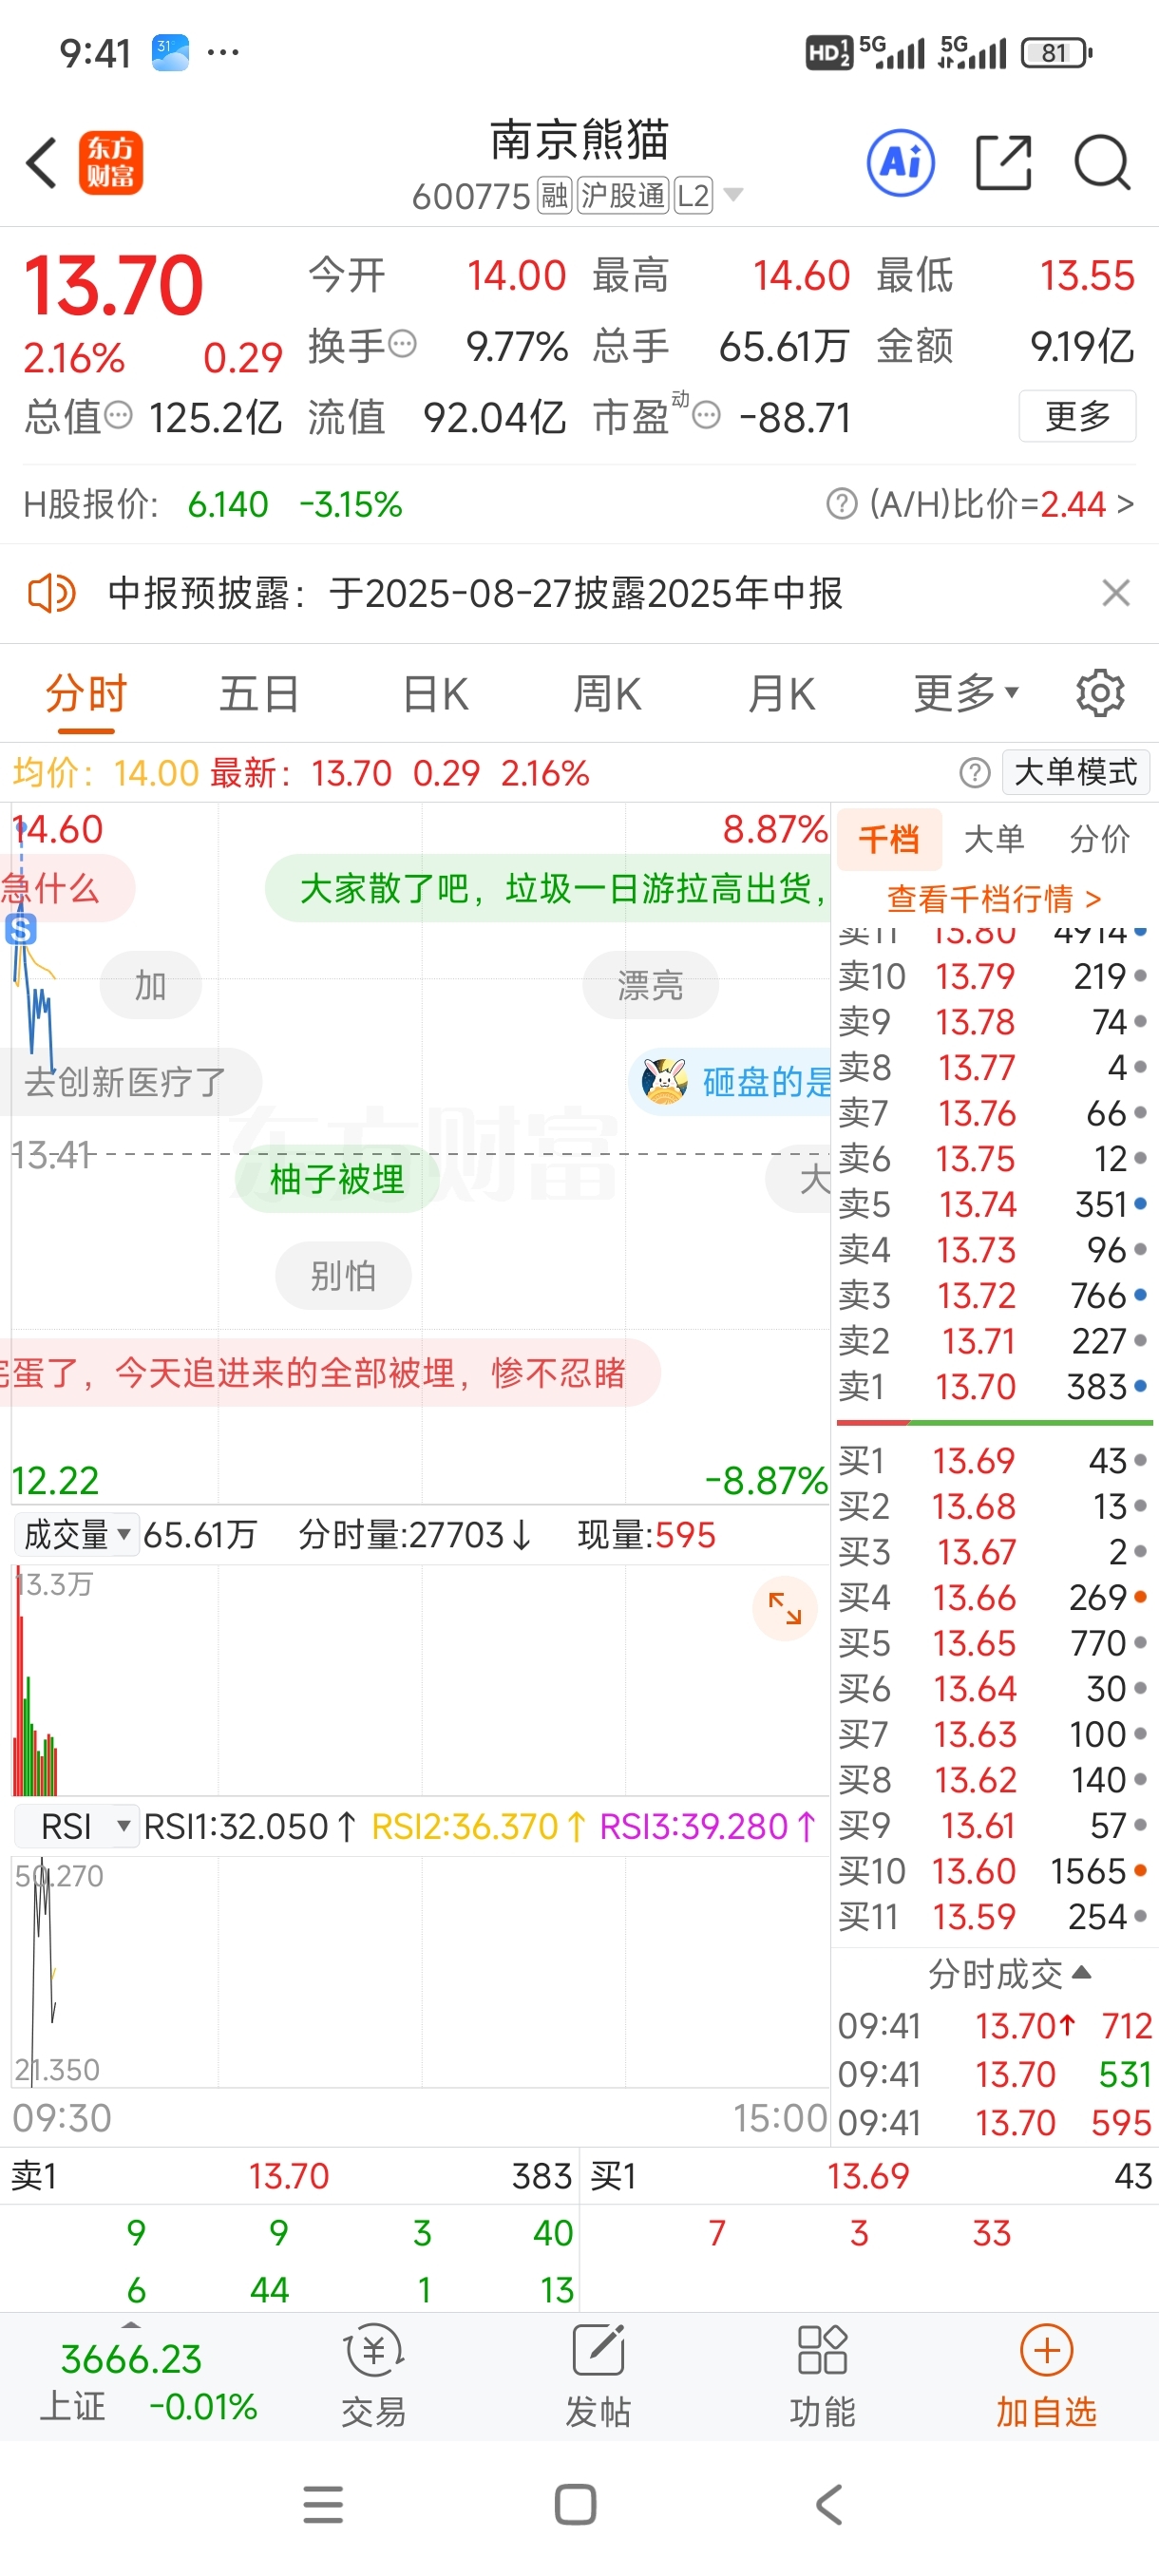Open the Ai assistant icon
The image size is (1159, 2576).
coord(900,162)
